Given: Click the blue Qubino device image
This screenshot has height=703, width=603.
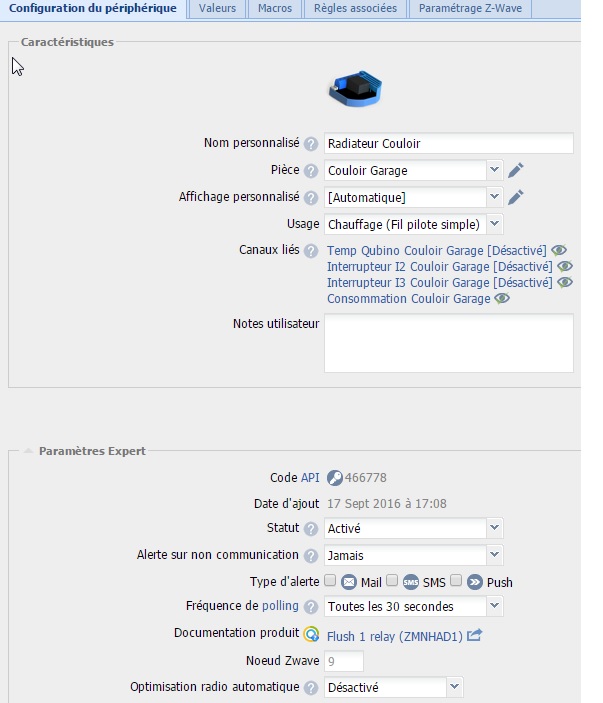Looking at the screenshot, I should [x=356, y=88].
